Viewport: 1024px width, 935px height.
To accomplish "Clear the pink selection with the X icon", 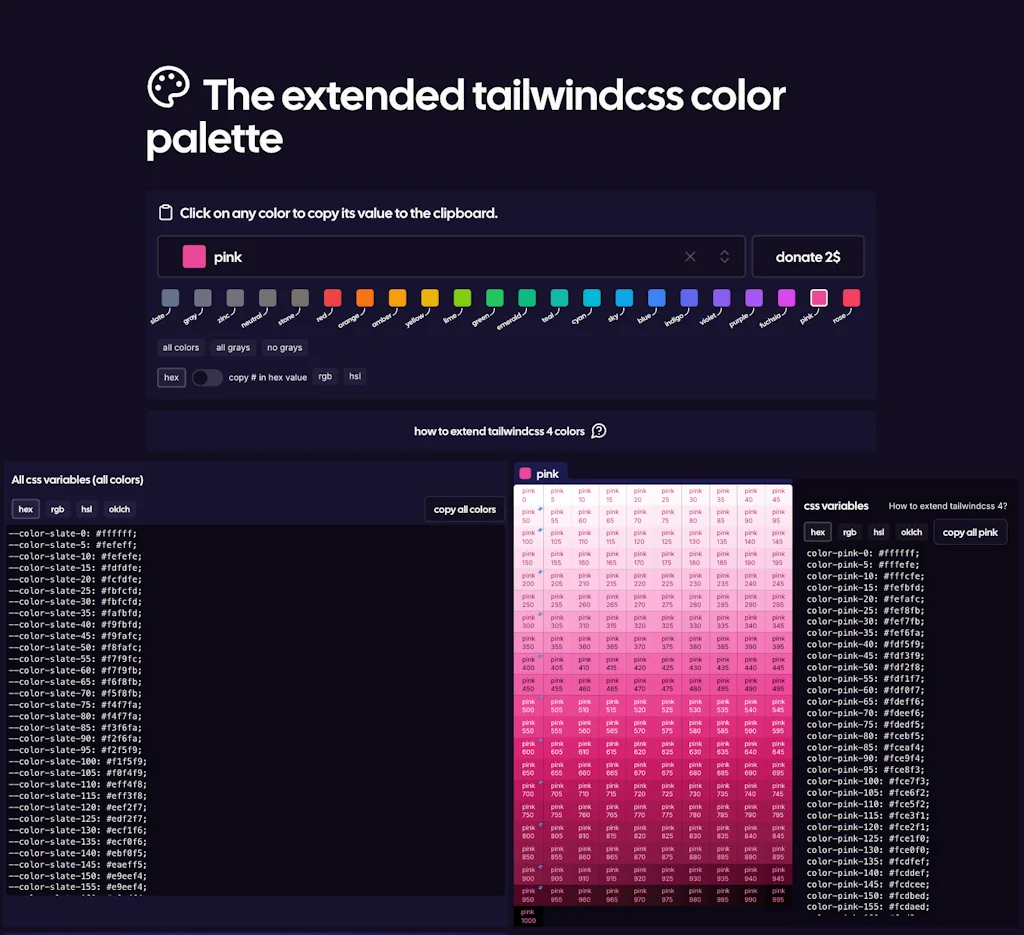I will click(x=690, y=257).
